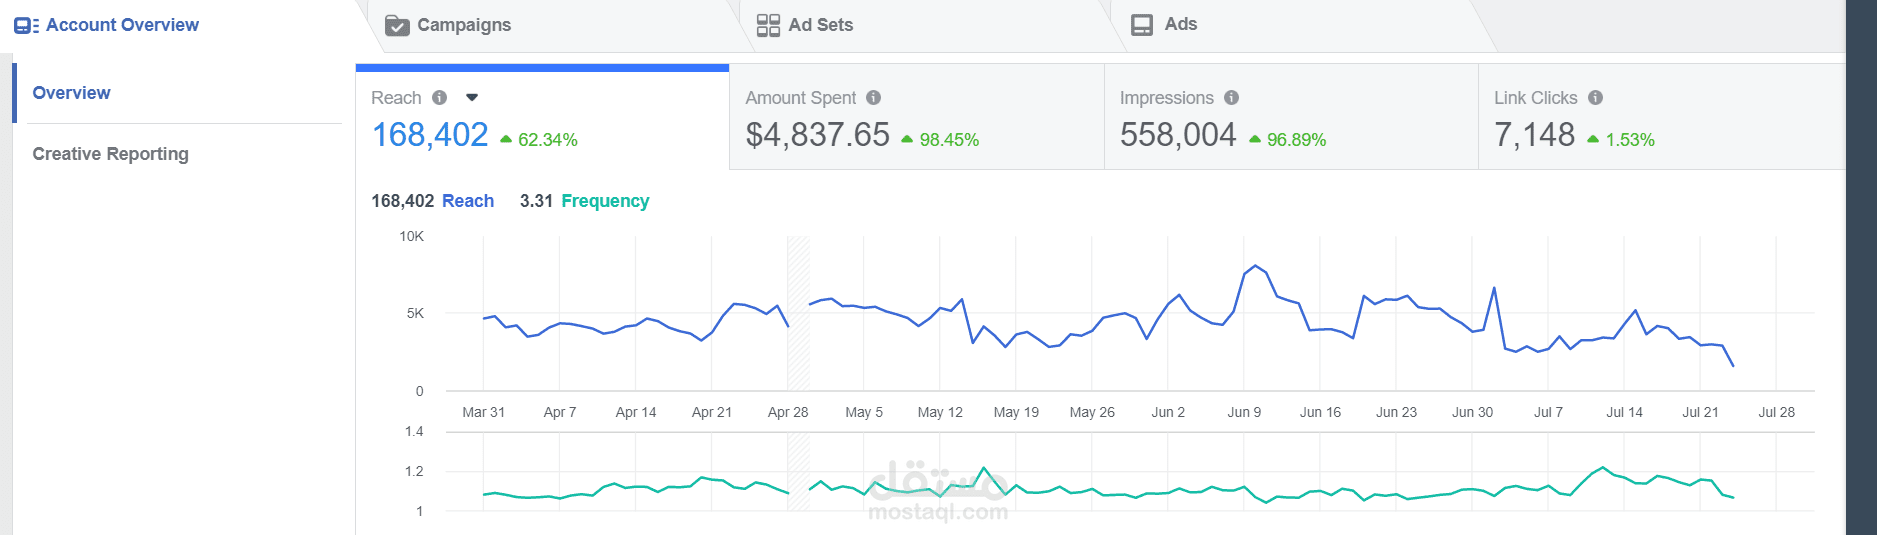The height and width of the screenshot is (535, 1877).
Task: Click the Ads tab icon
Action: tap(1142, 25)
